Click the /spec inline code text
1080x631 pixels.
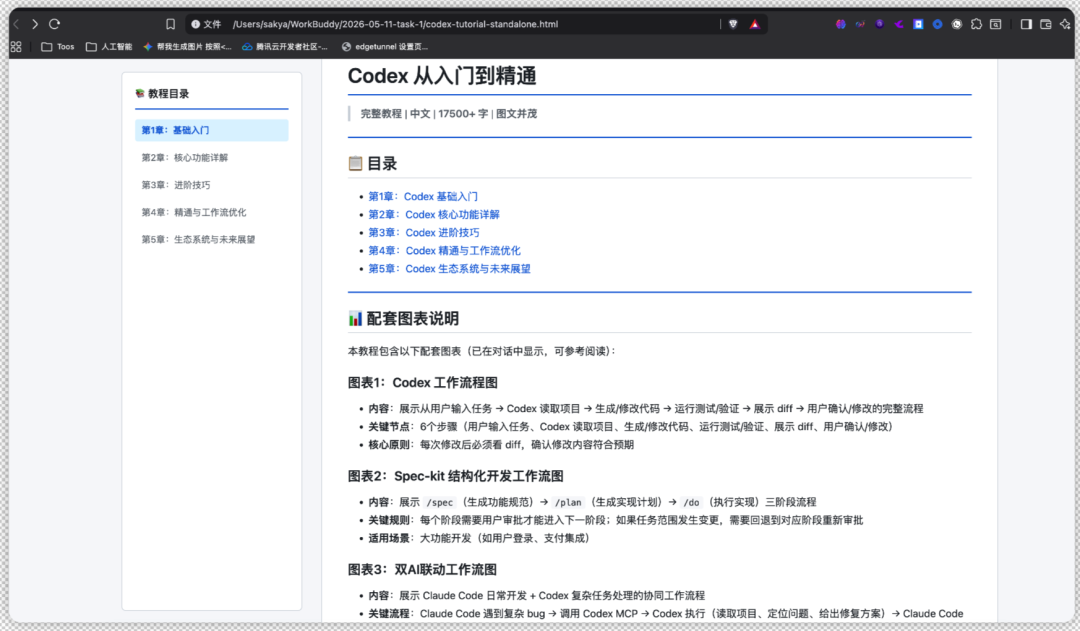[x=439, y=502]
